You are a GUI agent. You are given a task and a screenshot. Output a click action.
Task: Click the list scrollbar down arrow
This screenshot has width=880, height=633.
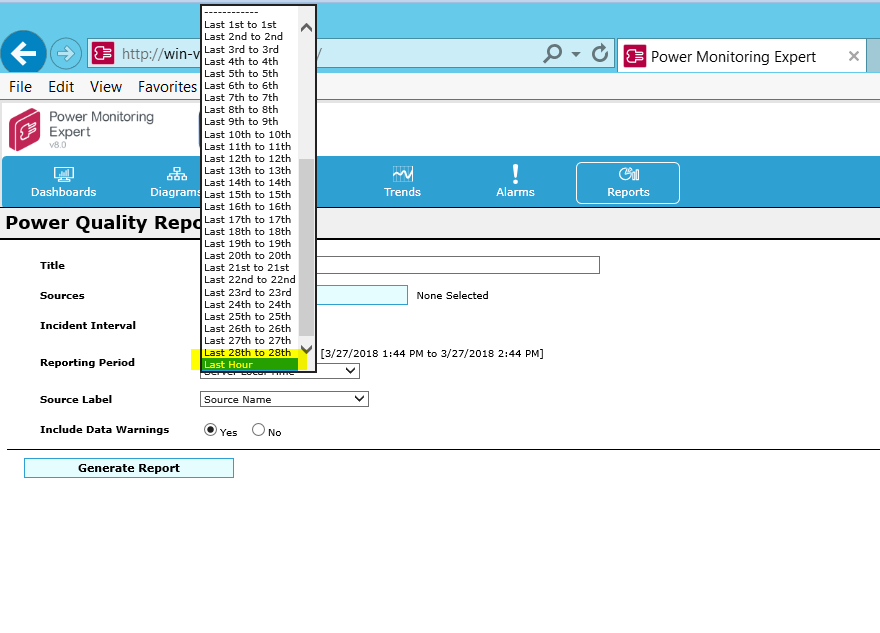[306, 349]
